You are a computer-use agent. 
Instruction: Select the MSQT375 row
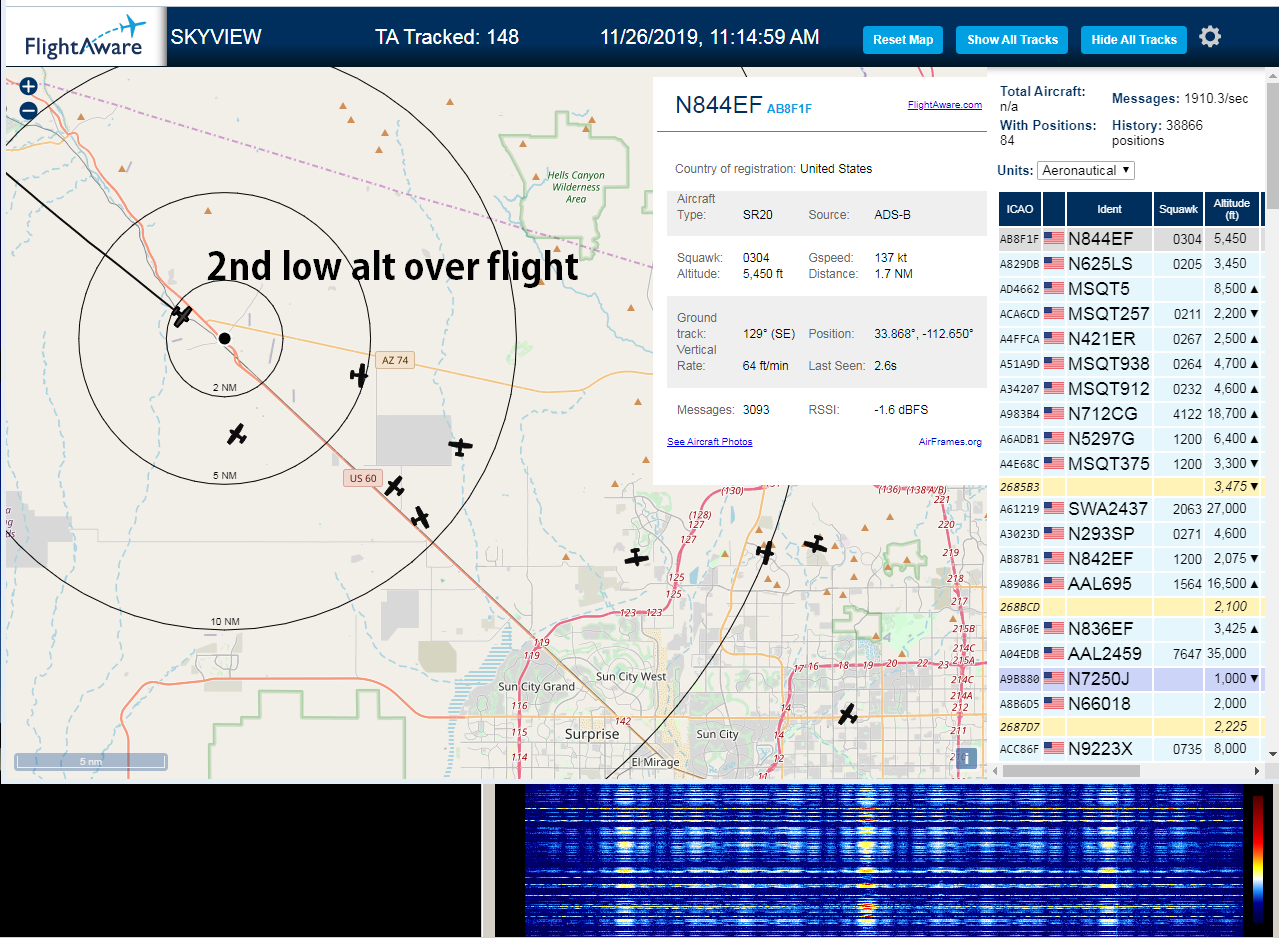[x=1130, y=464]
